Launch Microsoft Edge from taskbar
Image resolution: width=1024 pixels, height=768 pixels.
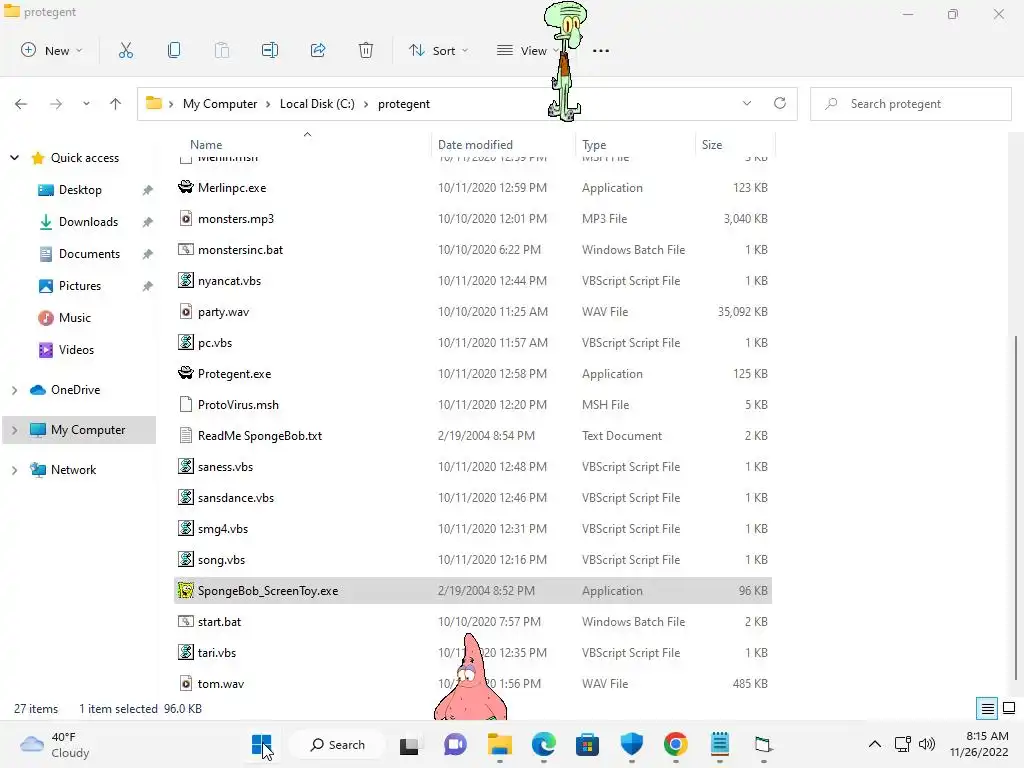[x=543, y=744]
